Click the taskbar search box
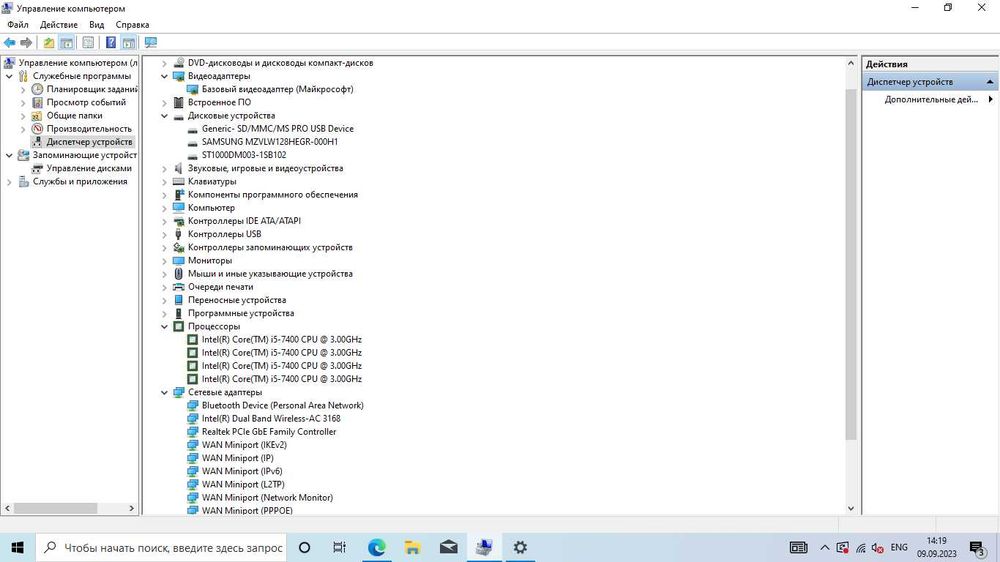 click(162, 547)
